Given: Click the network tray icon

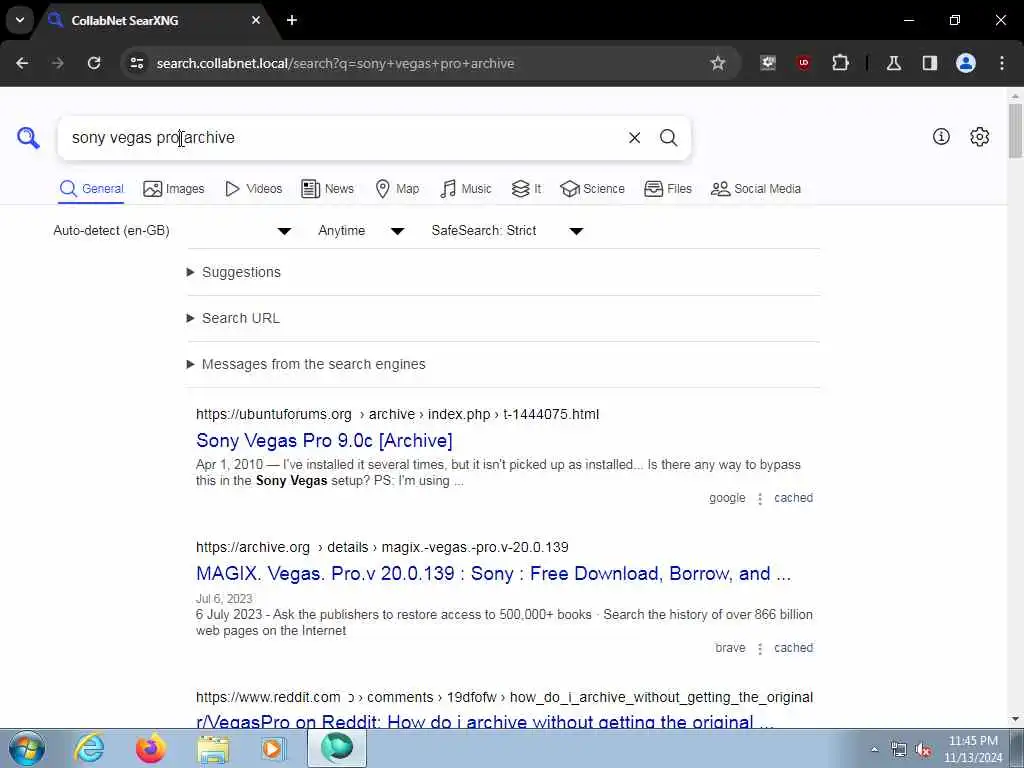Looking at the screenshot, I should (x=899, y=750).
